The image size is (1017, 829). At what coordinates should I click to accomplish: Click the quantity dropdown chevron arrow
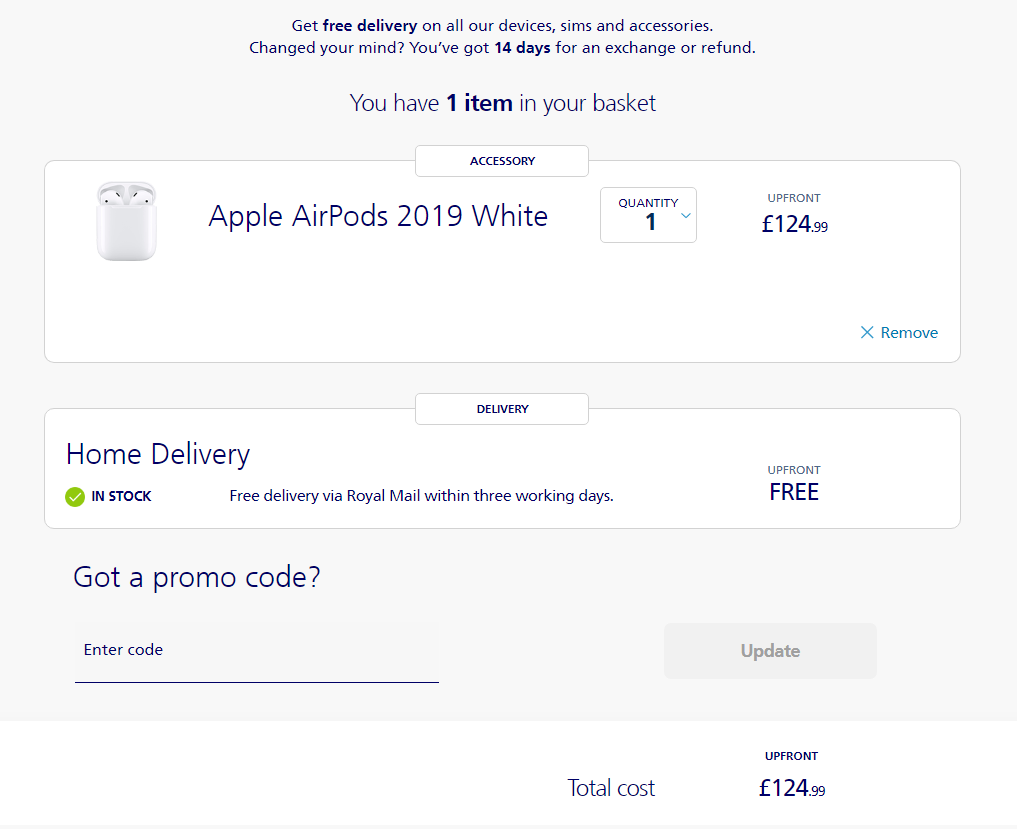tap(686, 216)
